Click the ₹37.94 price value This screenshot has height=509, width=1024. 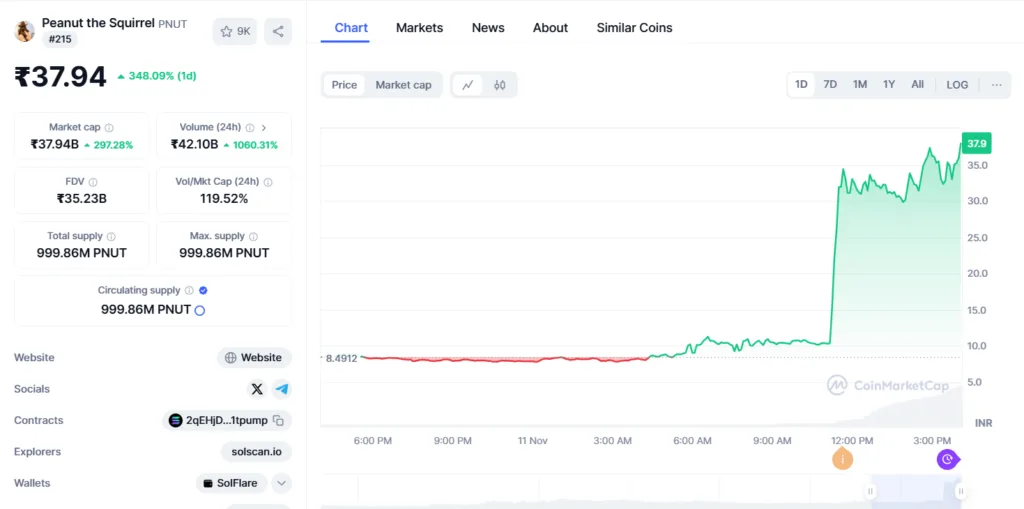tap(60, 77)
